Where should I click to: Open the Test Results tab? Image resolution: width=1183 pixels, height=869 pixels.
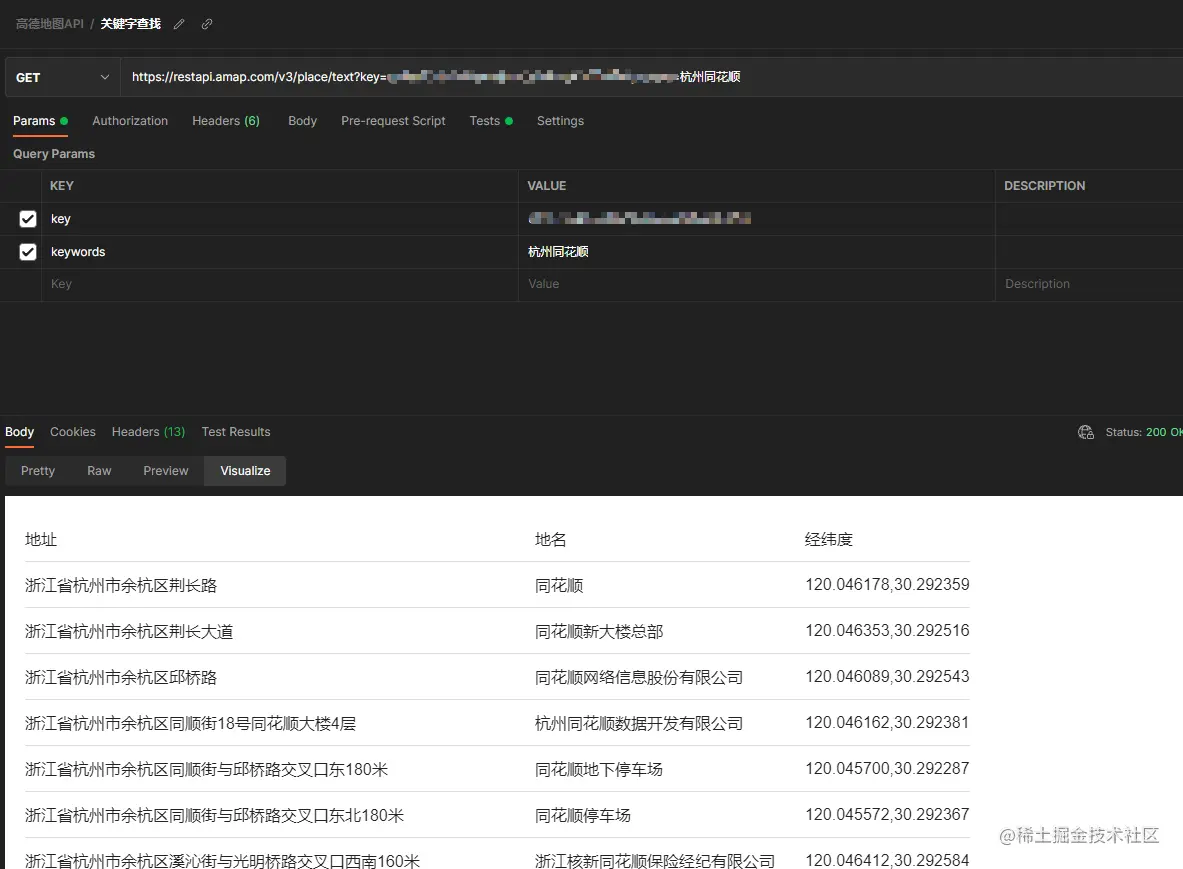coord(235,431)
